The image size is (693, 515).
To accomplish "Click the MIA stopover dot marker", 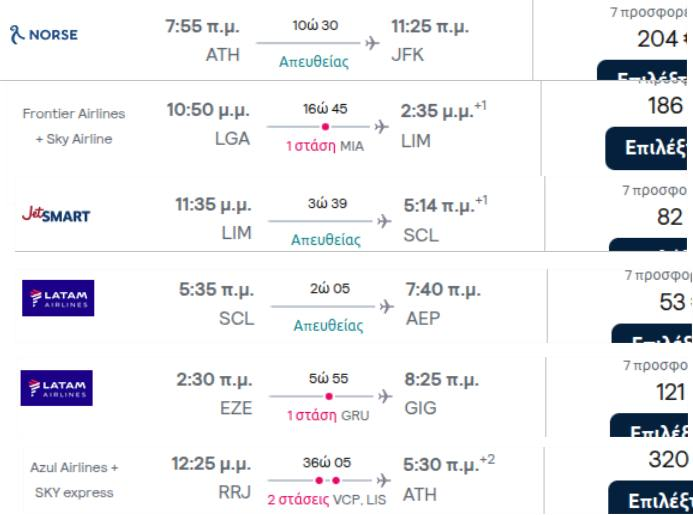I will tap(325, 127).
